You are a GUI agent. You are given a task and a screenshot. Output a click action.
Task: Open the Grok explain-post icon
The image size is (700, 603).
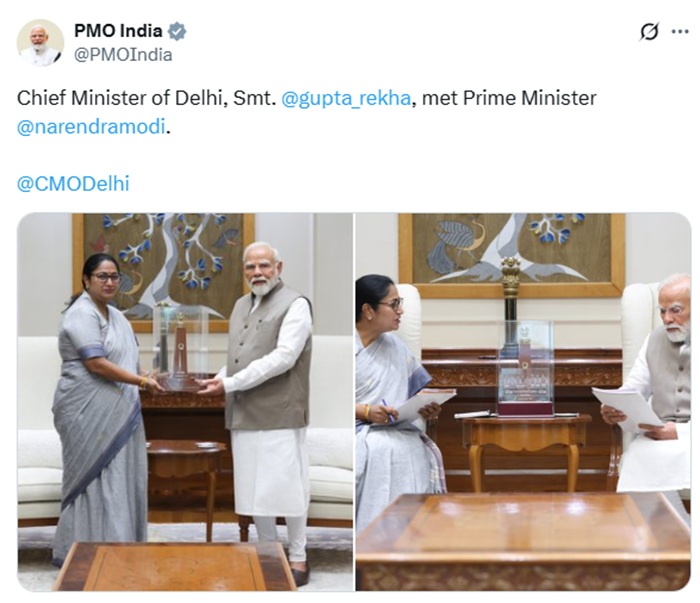(649, 32)
